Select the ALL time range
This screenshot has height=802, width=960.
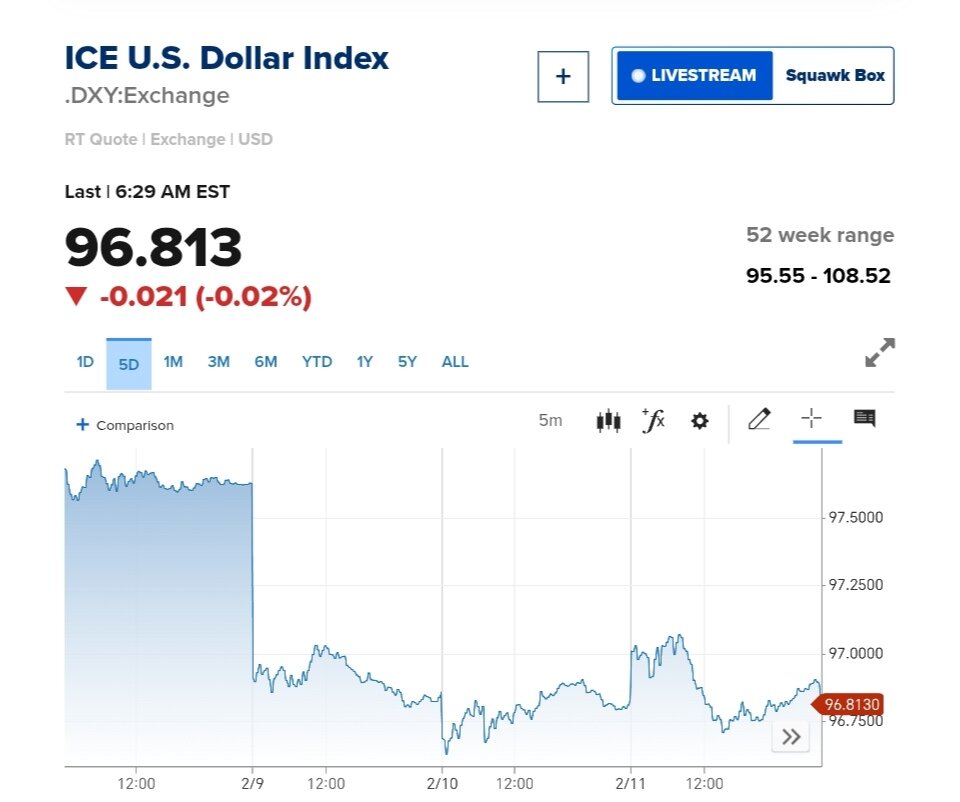(x=455, y=362)
